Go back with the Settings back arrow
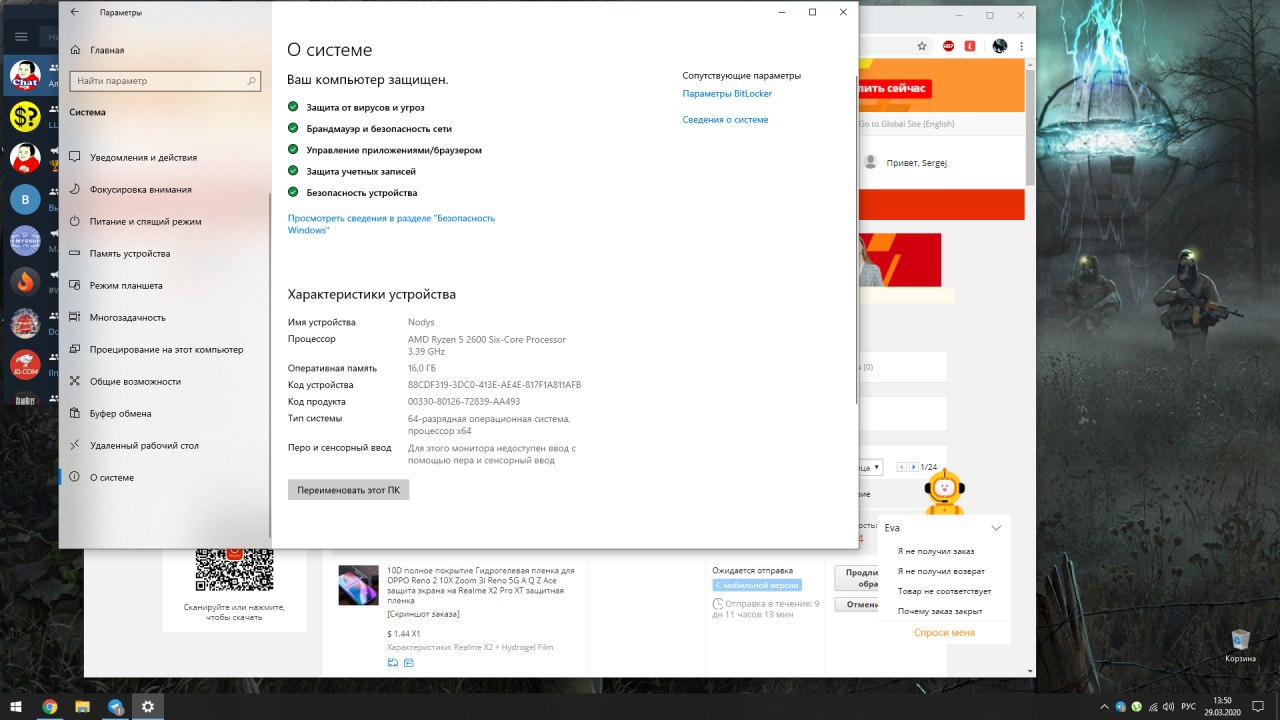The height and width of the screenshot is (720, 1280). pyautogui.click(x=74, y=12)
